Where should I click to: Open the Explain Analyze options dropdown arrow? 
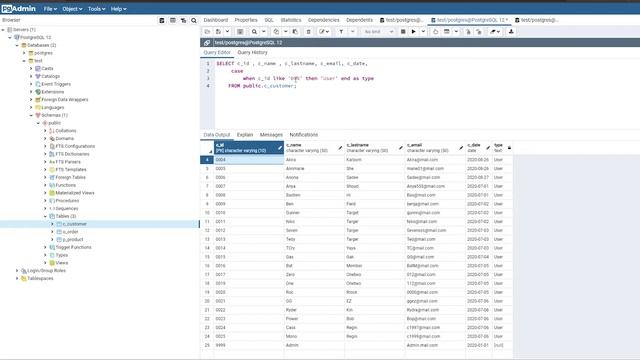pyautogui.click(x=456, y=32)
